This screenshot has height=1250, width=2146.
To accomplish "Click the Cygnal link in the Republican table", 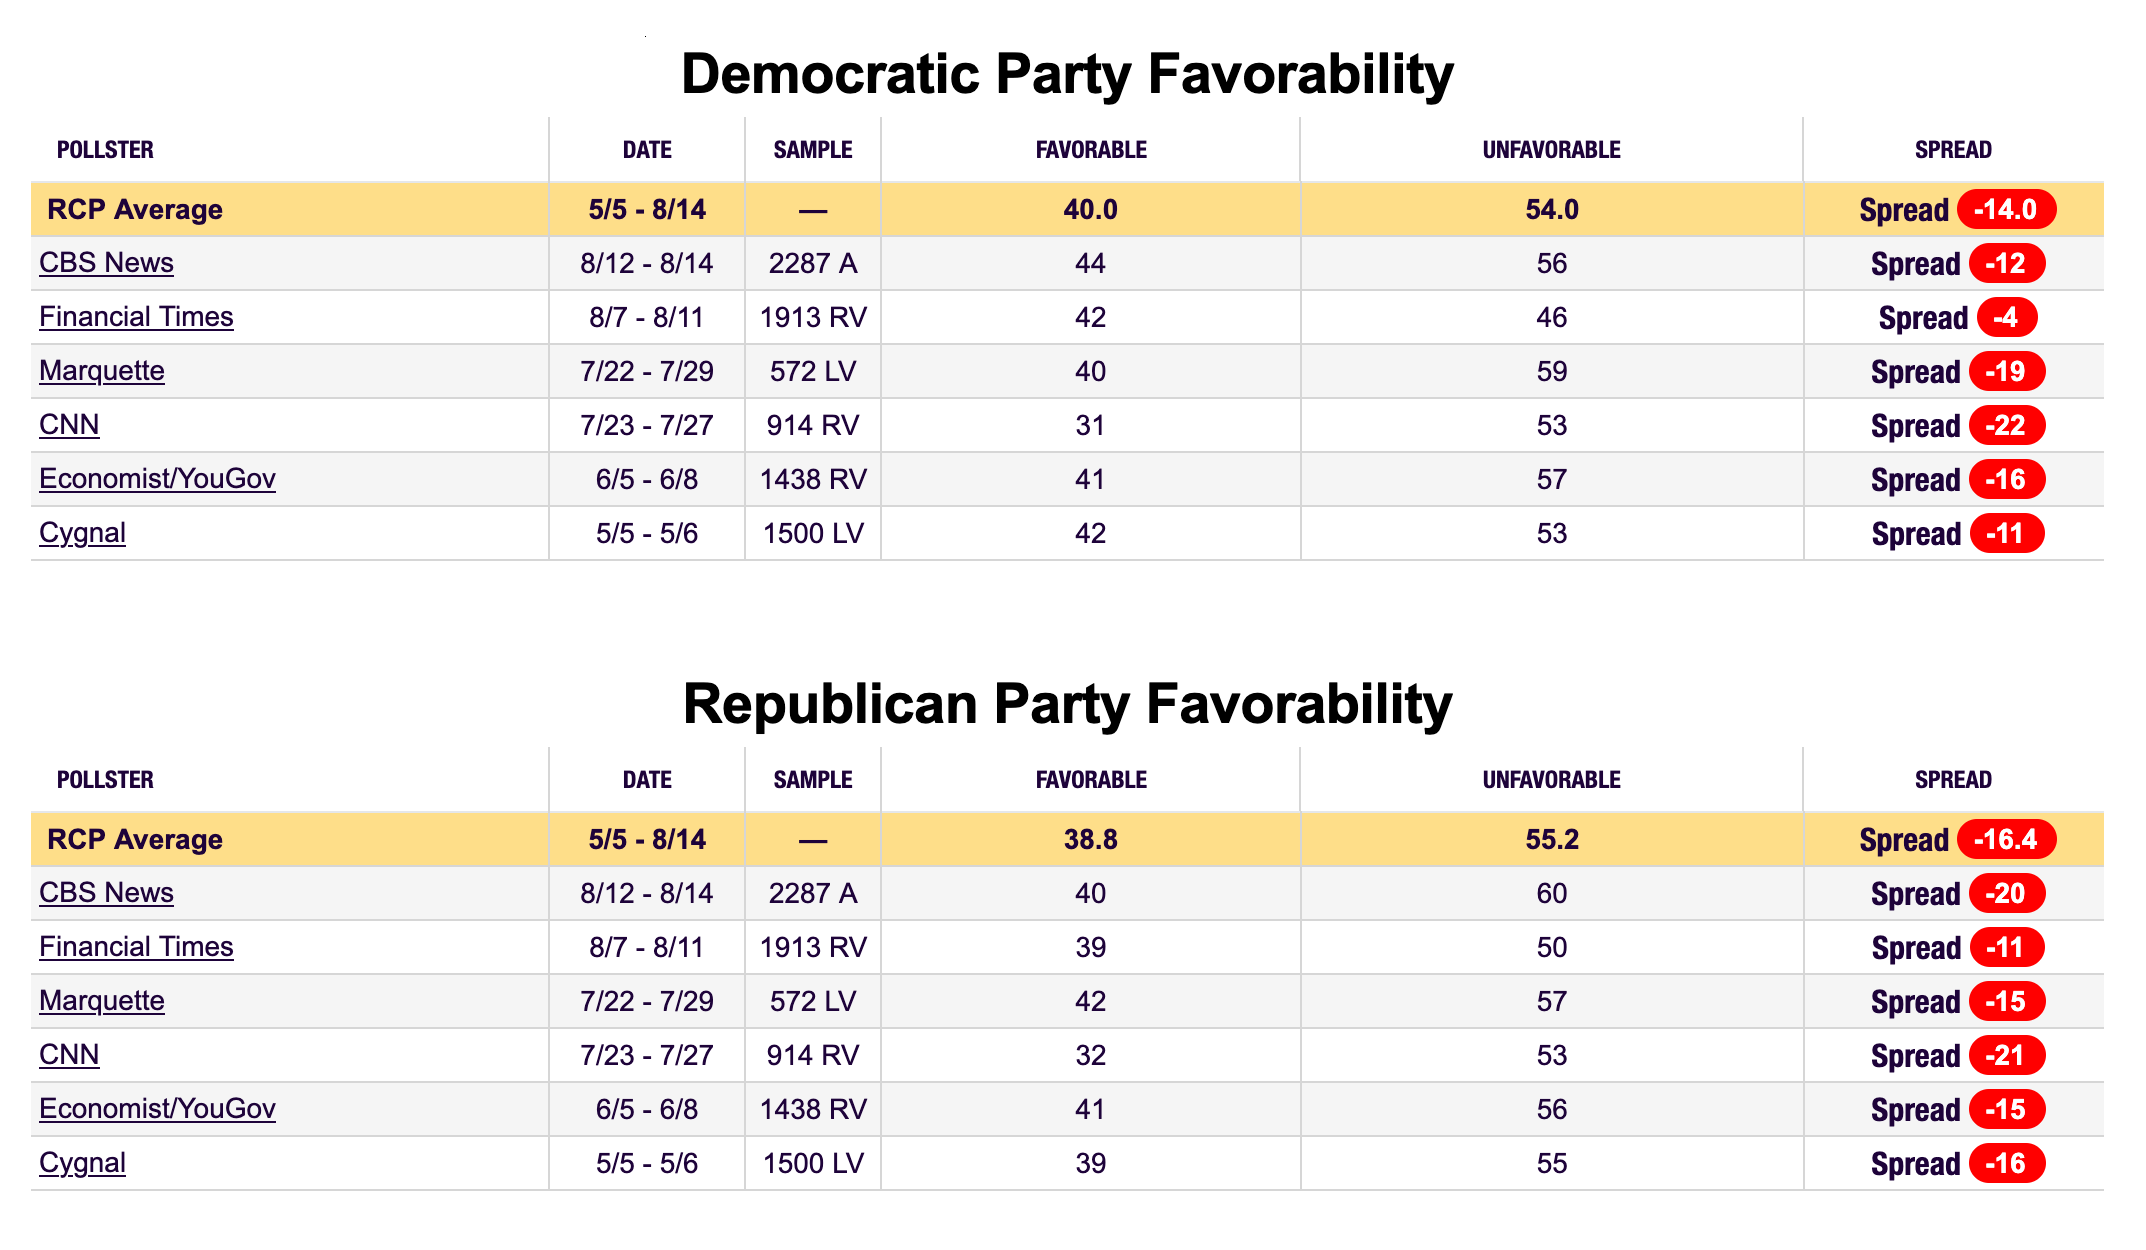I will point(82,1163).
